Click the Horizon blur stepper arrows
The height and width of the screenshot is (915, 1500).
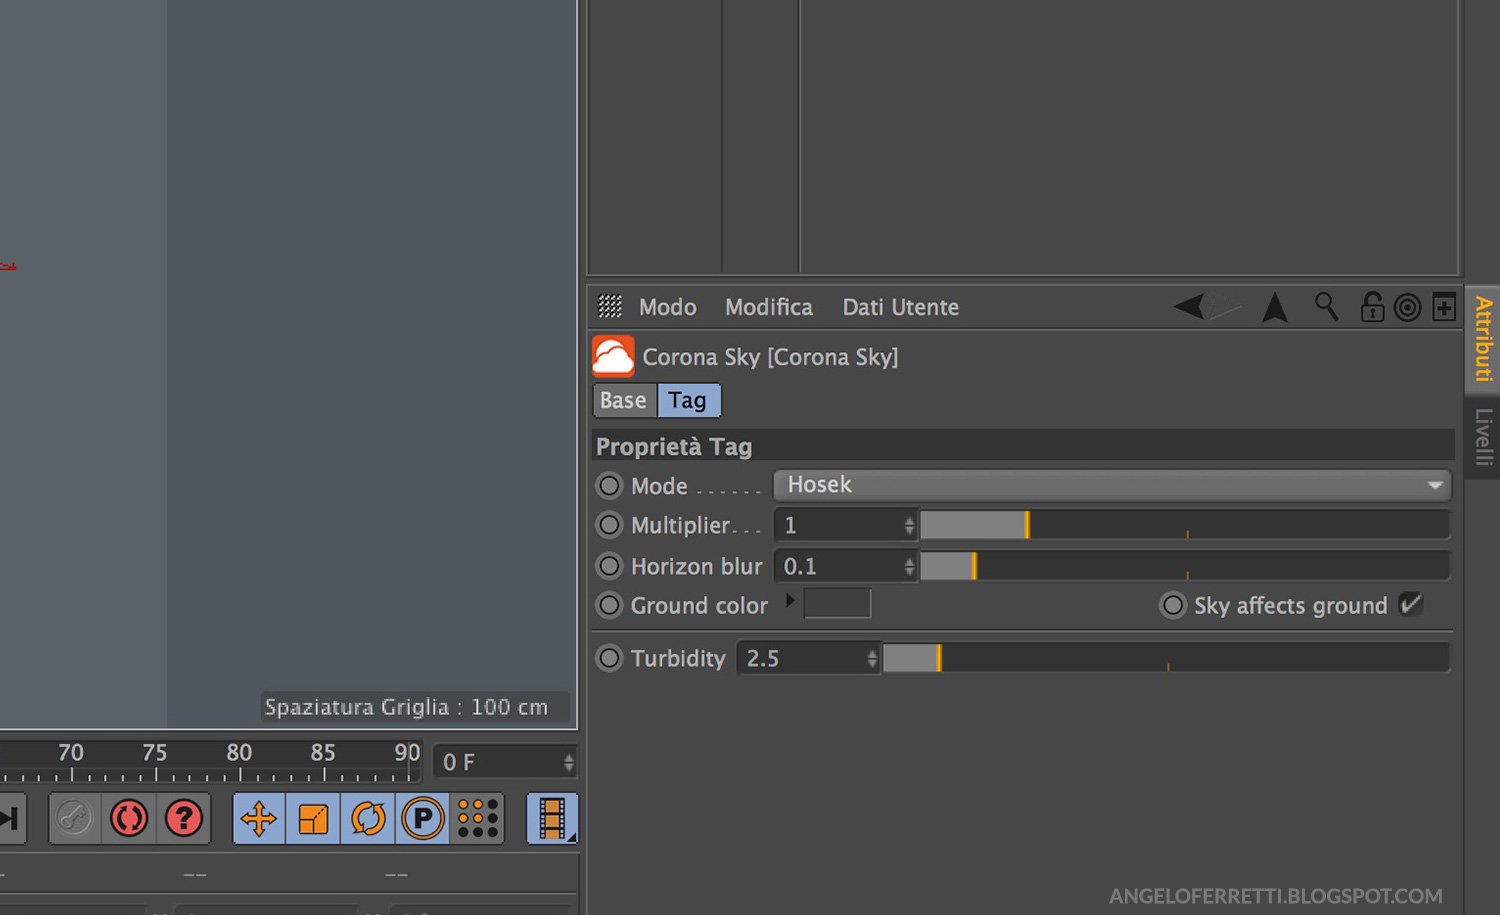point(909,566)
